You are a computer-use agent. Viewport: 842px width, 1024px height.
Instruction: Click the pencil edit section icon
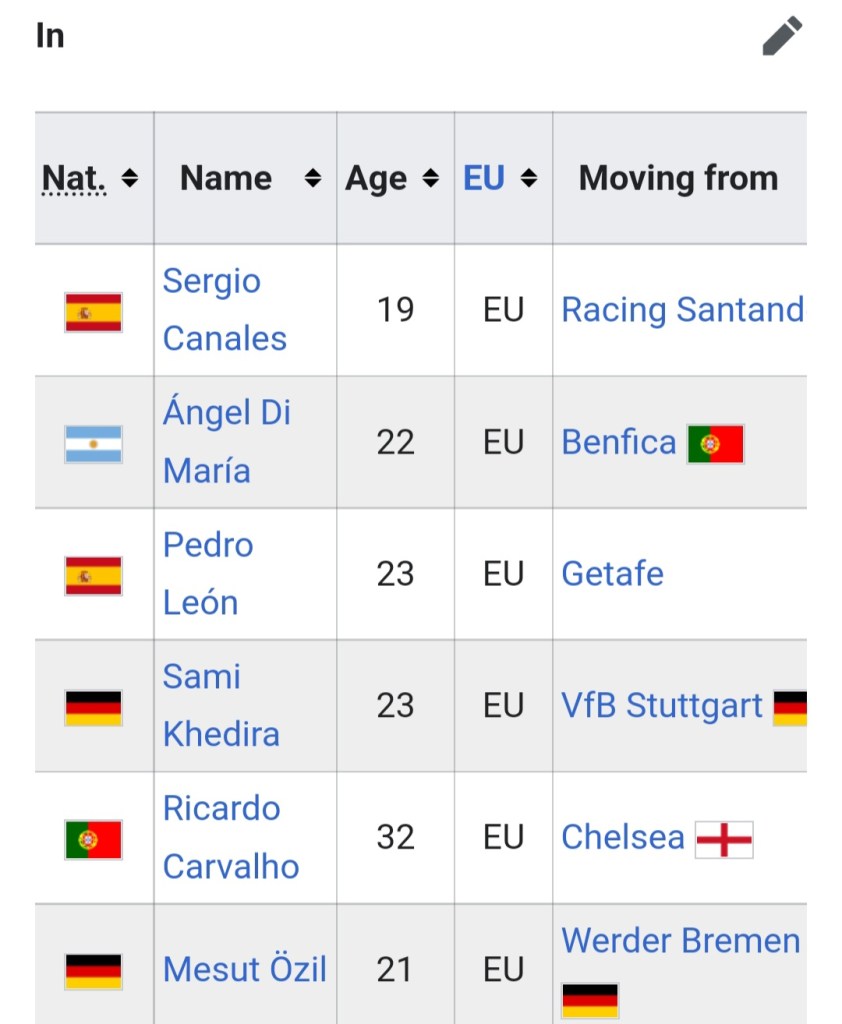click(x=782, y=36)
